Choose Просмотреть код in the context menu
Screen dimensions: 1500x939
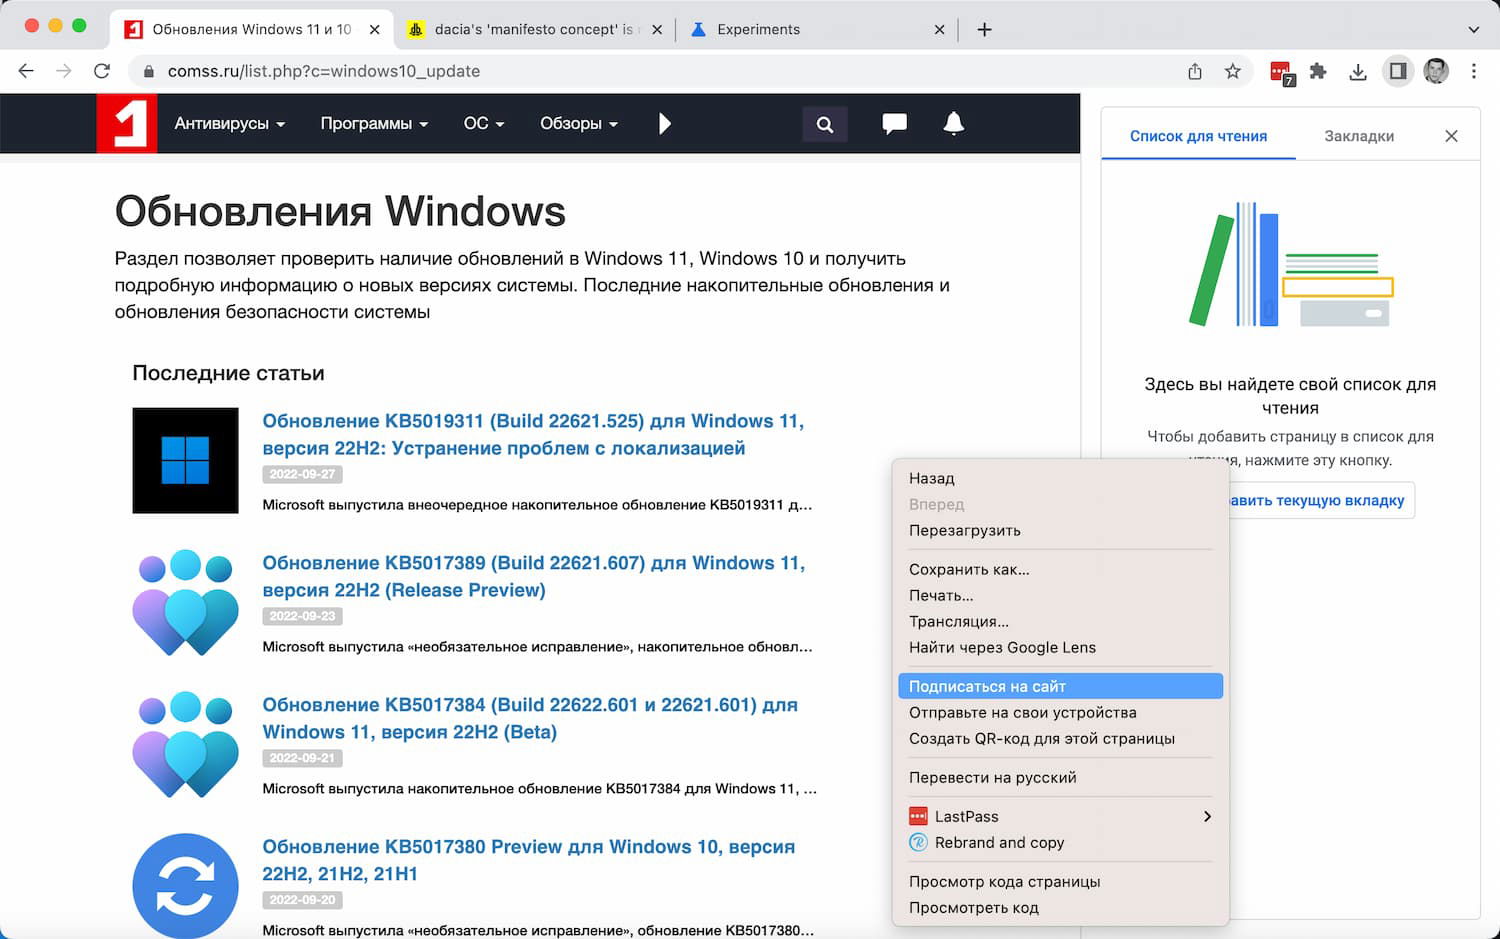tap(1060, 908)
